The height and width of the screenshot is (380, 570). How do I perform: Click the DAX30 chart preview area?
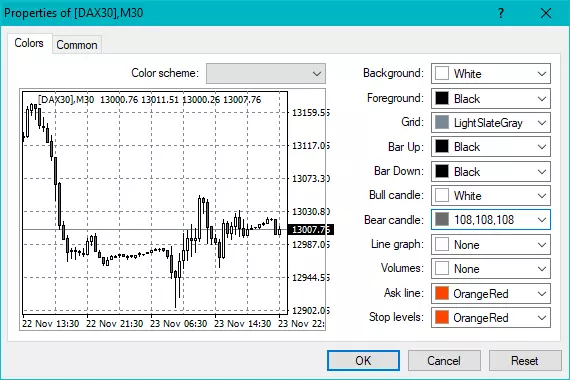(x=172, y=209)
